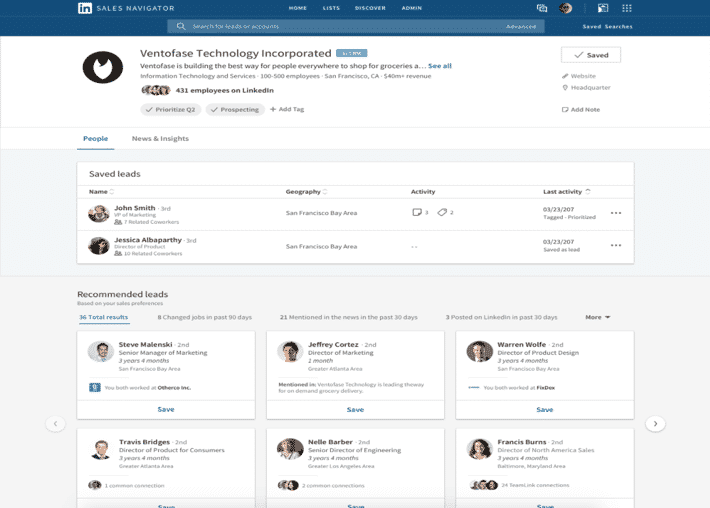Open the HOME menu item
Viewport: 710px width, 508px height.
click(x=297, y=8)
